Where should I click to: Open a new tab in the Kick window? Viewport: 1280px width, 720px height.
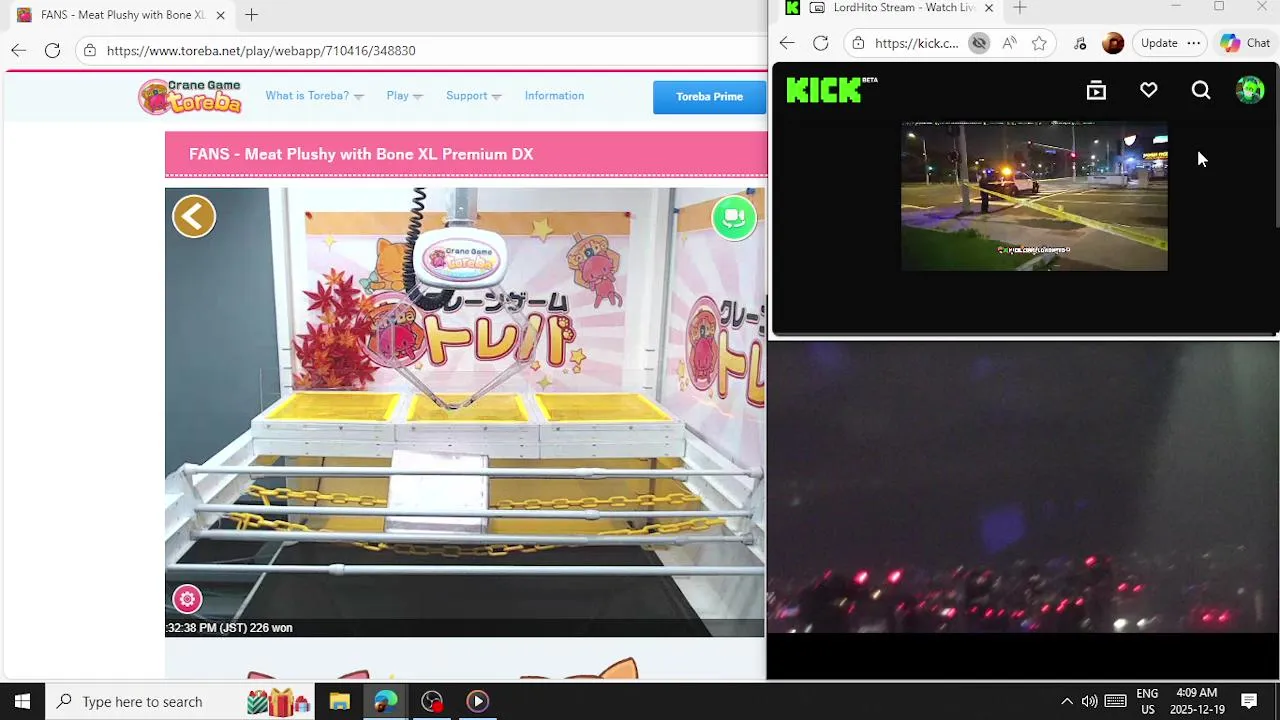click(1020, 8)
